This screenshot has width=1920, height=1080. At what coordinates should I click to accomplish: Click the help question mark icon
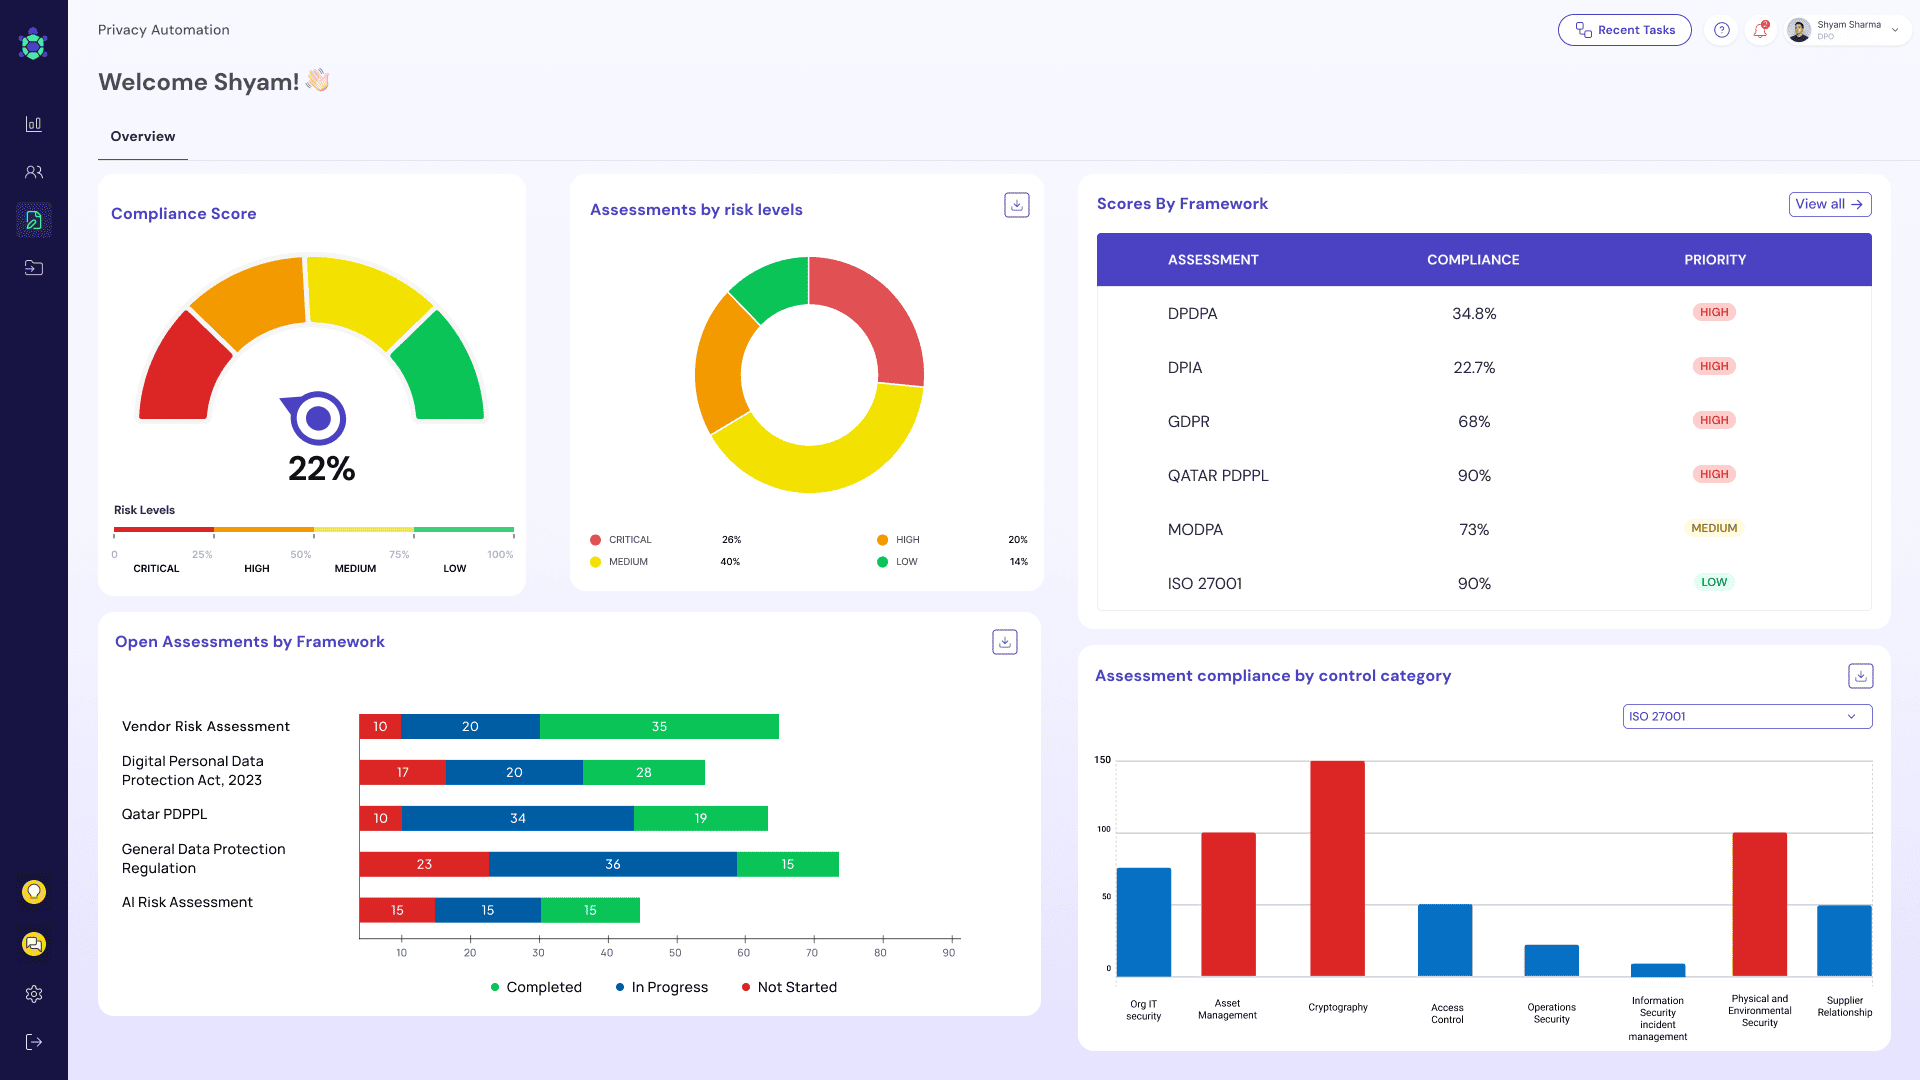pyautogui.click(x=1721, y=30)
